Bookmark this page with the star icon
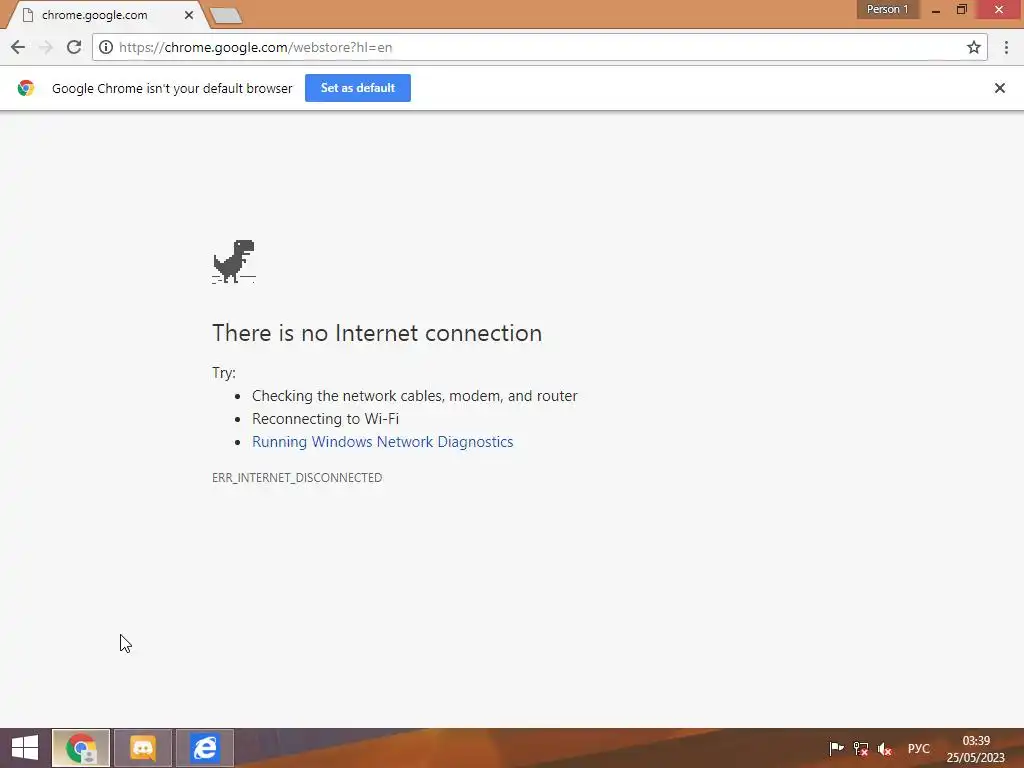 pos(974,47)
